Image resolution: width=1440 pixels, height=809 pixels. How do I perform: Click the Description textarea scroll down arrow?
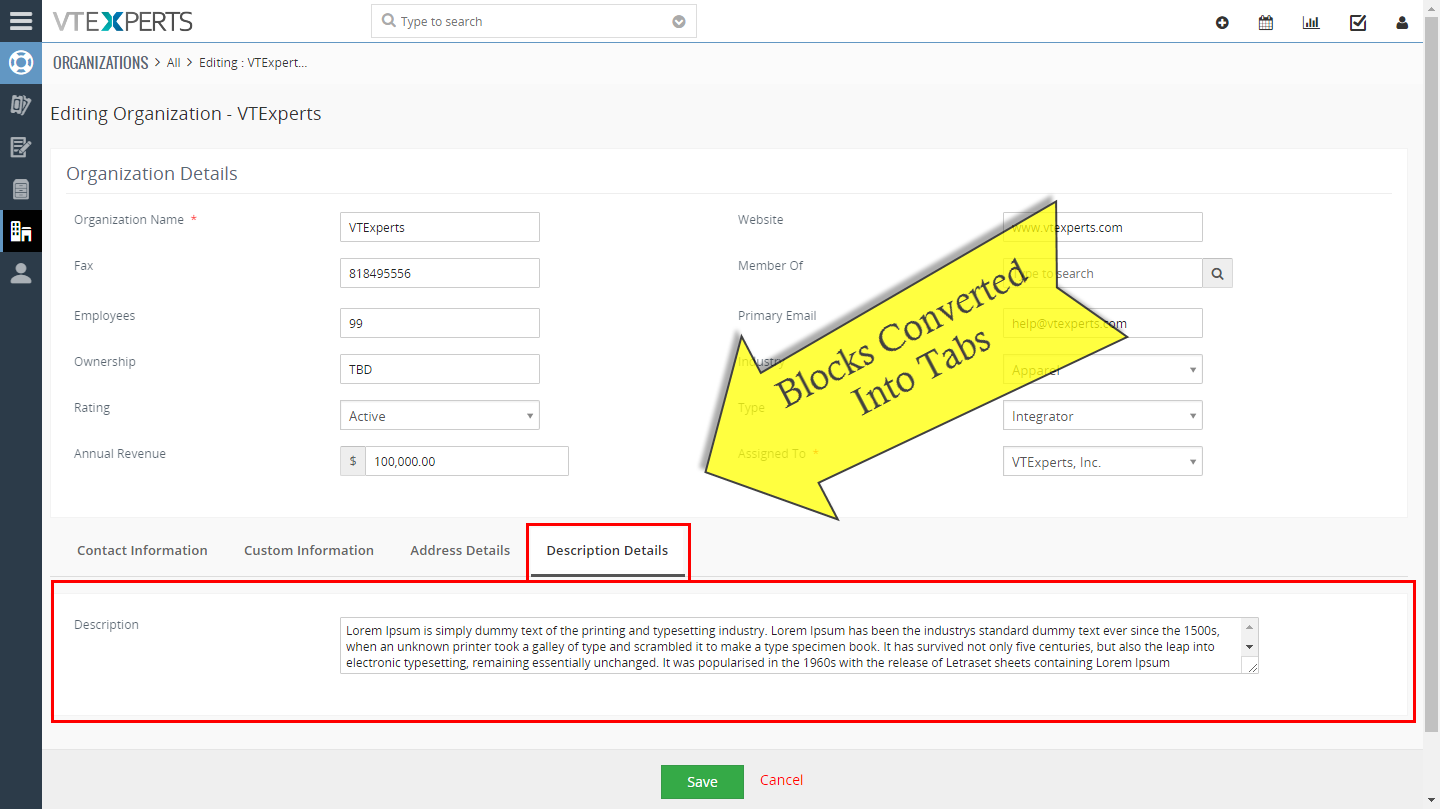[1250, 647]
